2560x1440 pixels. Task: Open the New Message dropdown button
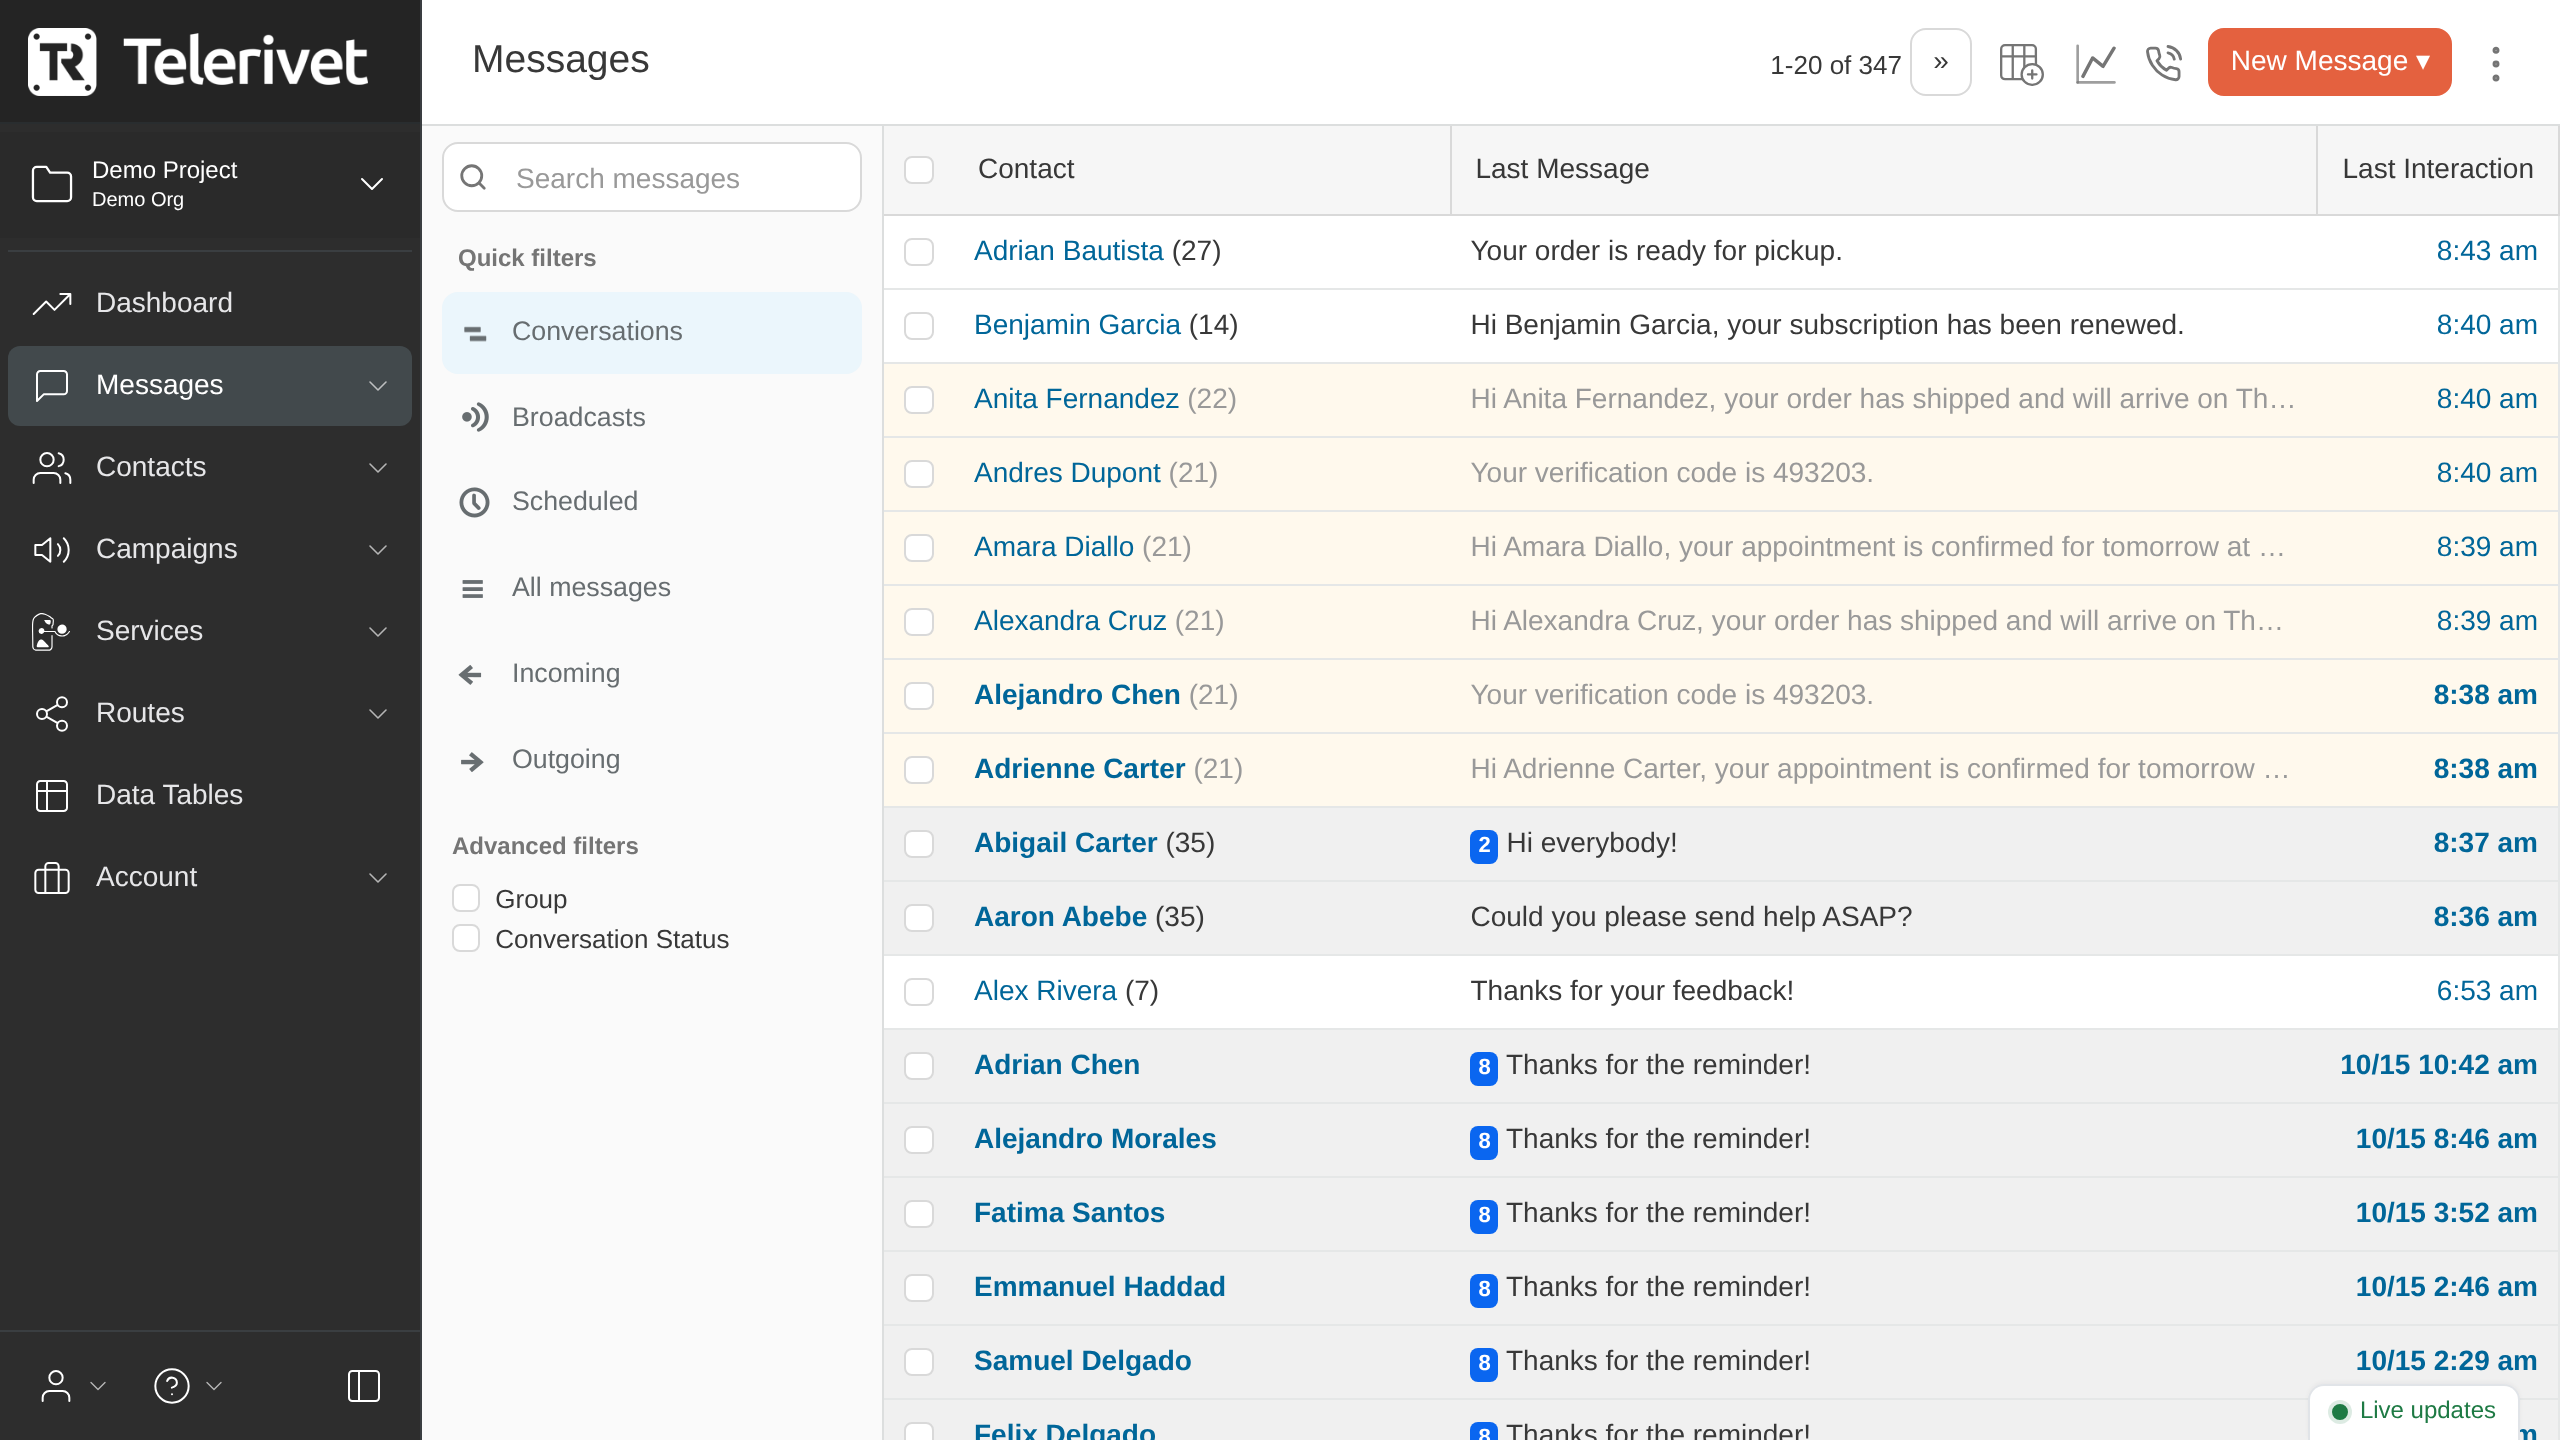pyautogui.click(x=2329, y=62)
